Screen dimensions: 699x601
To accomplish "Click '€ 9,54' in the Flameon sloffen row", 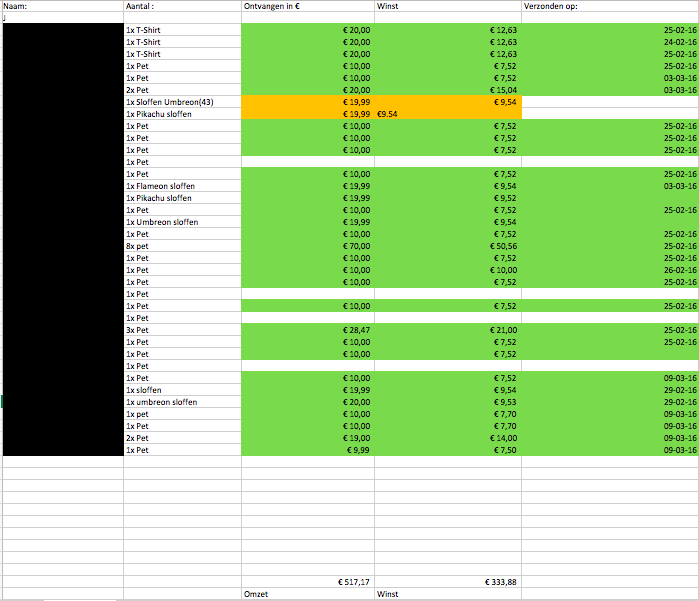I will tap(448, 186).
